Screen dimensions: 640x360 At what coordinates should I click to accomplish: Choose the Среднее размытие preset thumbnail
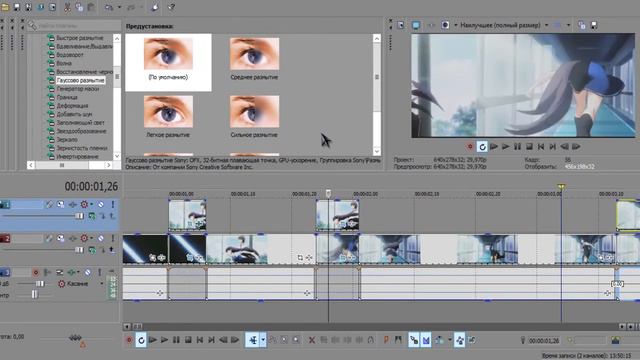coord(254,54)
